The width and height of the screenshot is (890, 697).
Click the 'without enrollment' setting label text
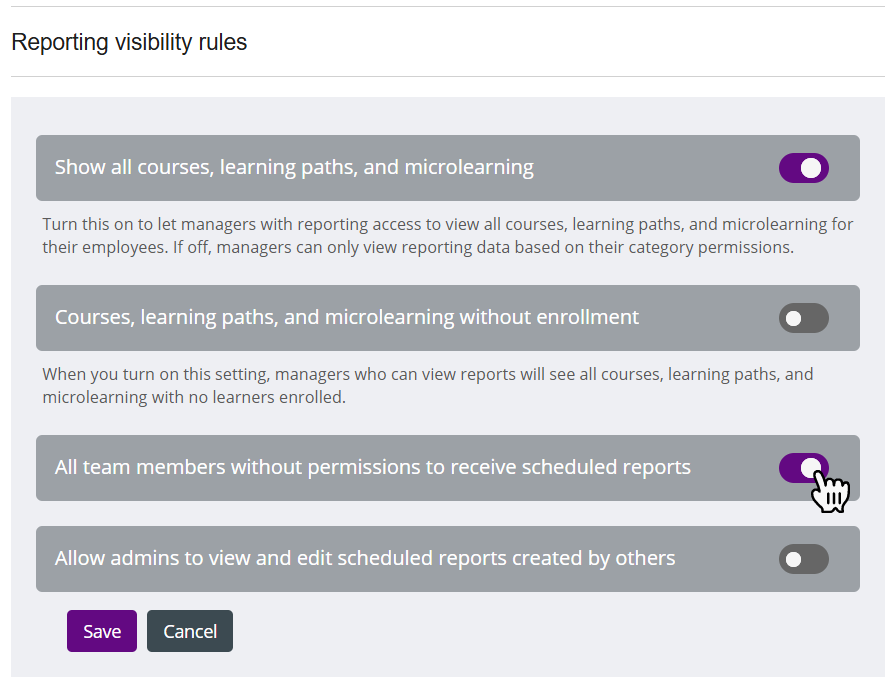347,317
